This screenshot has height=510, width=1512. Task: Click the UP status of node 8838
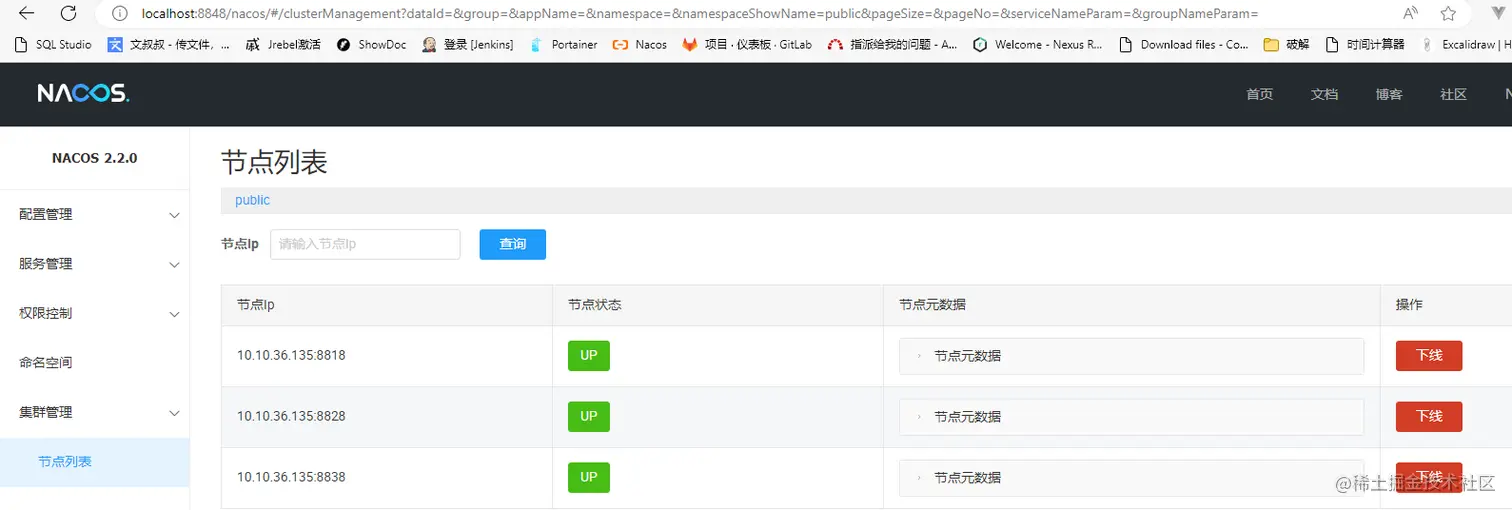tap(589, 478)
